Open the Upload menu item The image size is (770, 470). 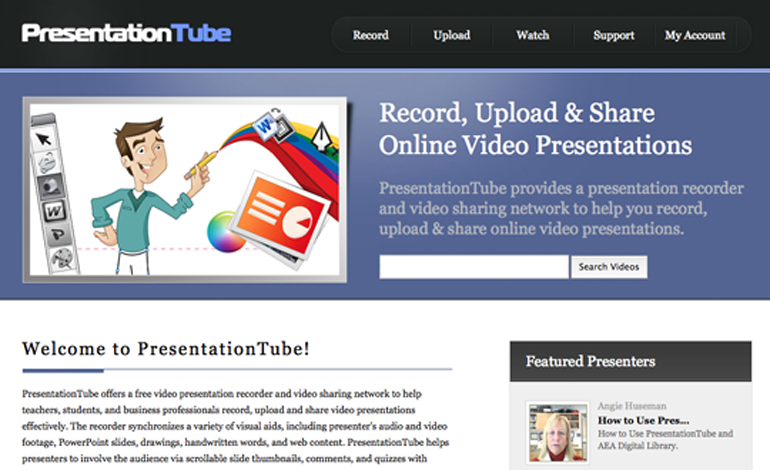pyautogui.click(x=452, y=35)
